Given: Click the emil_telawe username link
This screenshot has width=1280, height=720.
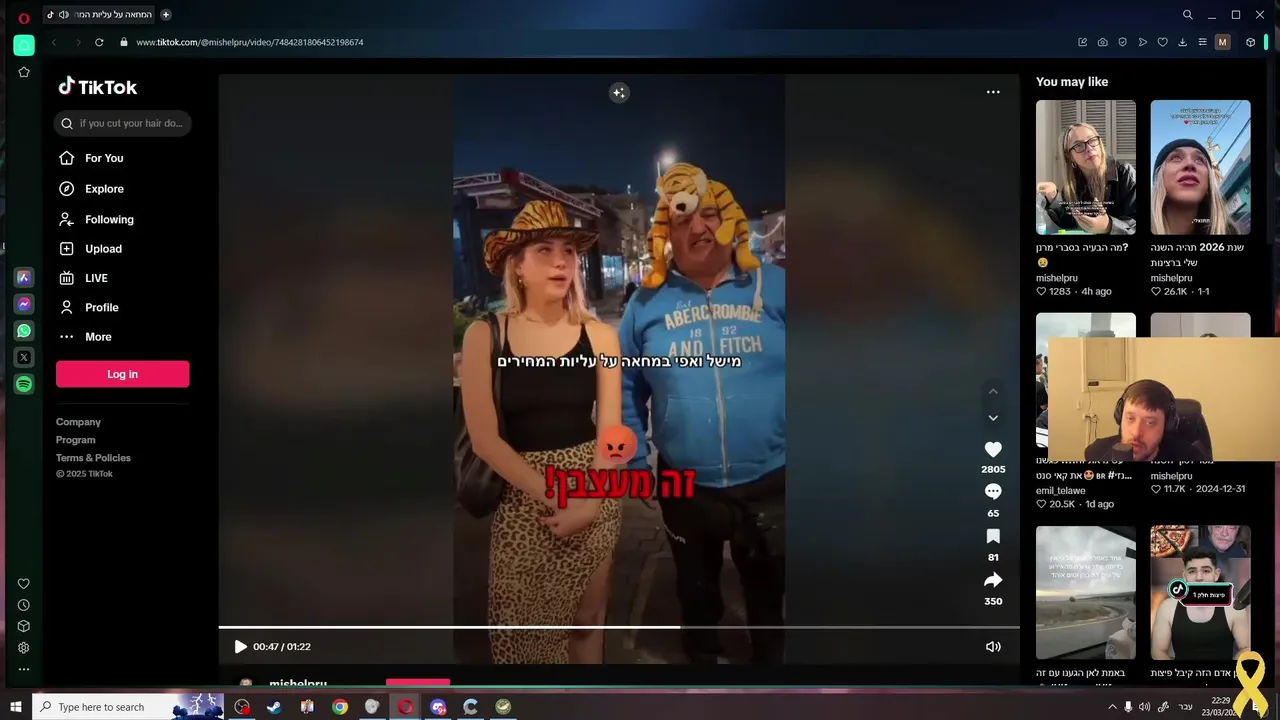Looking at the screenshot, I should click(x=1061, y=491).
